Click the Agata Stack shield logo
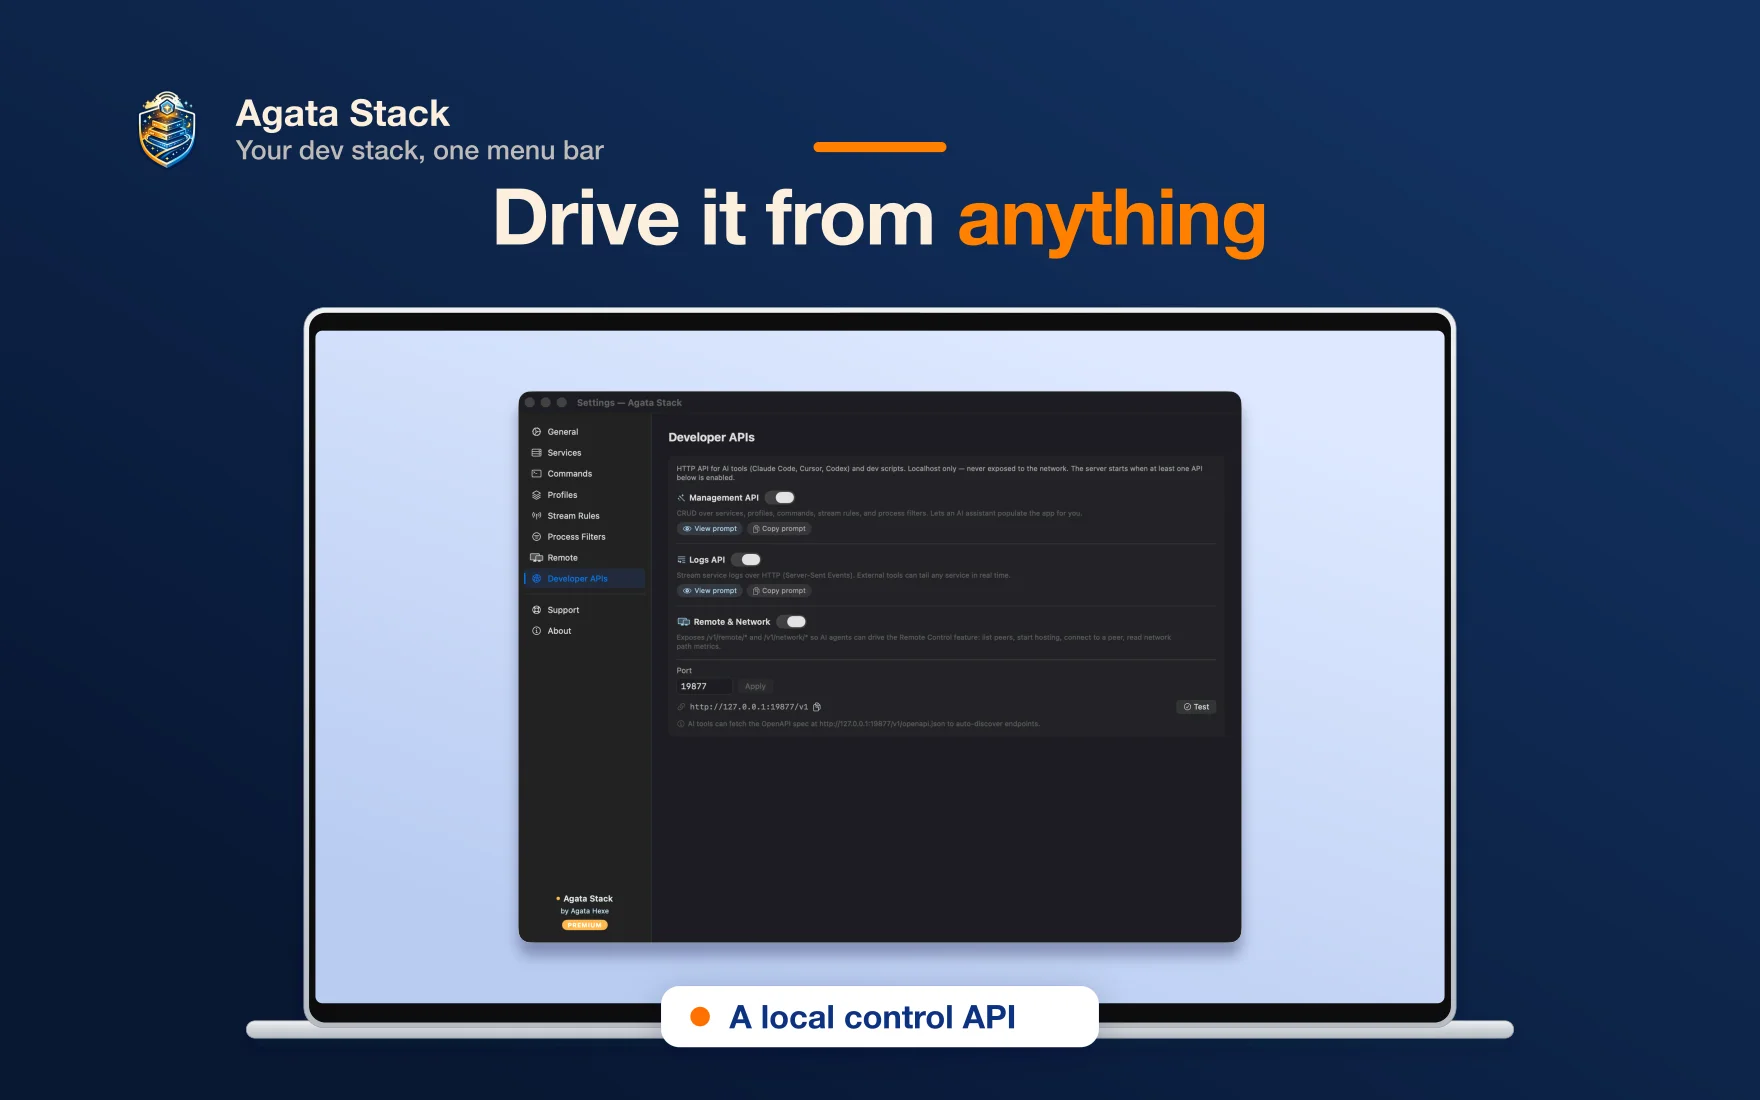Viewport: 1760px width, 1100px height. [167, 130]
